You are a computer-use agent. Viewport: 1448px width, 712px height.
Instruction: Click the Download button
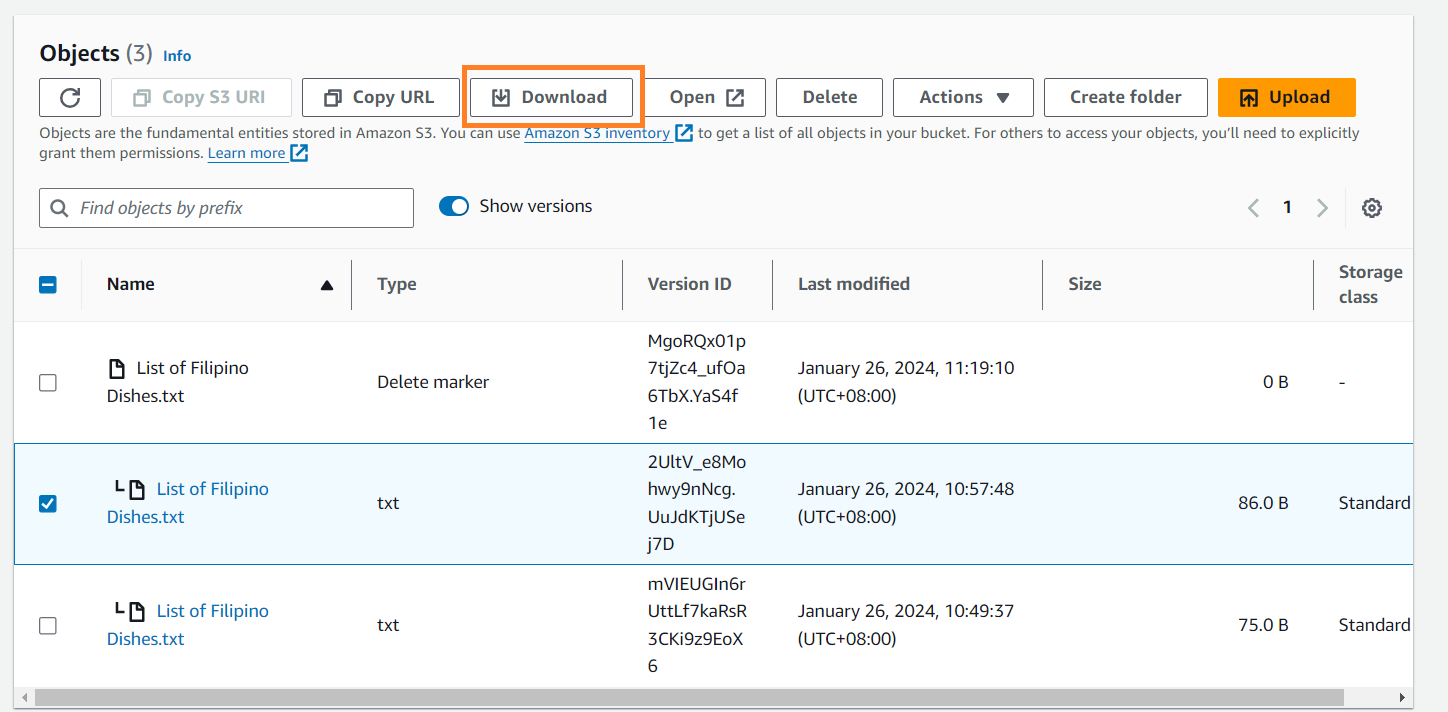coord(551,97)
